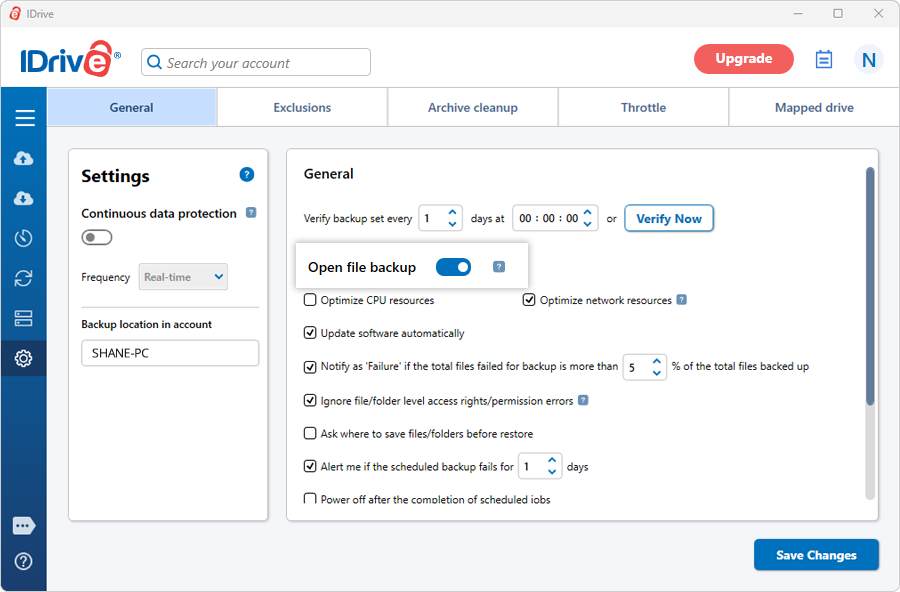This screenshot has width=900, height=592.
Task: Click the search magnifier icon
Action: click(x=154, y=62)
